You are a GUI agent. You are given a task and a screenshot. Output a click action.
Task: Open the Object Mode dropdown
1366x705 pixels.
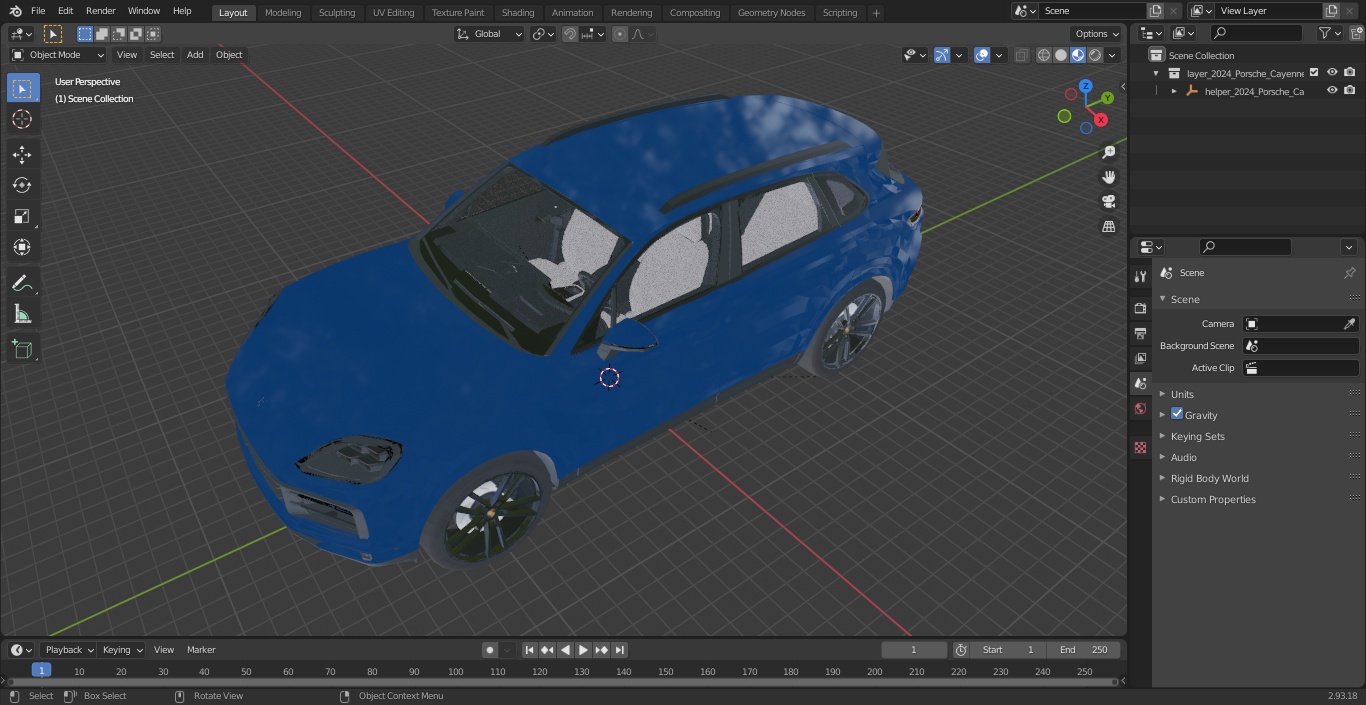pos(58,55)
